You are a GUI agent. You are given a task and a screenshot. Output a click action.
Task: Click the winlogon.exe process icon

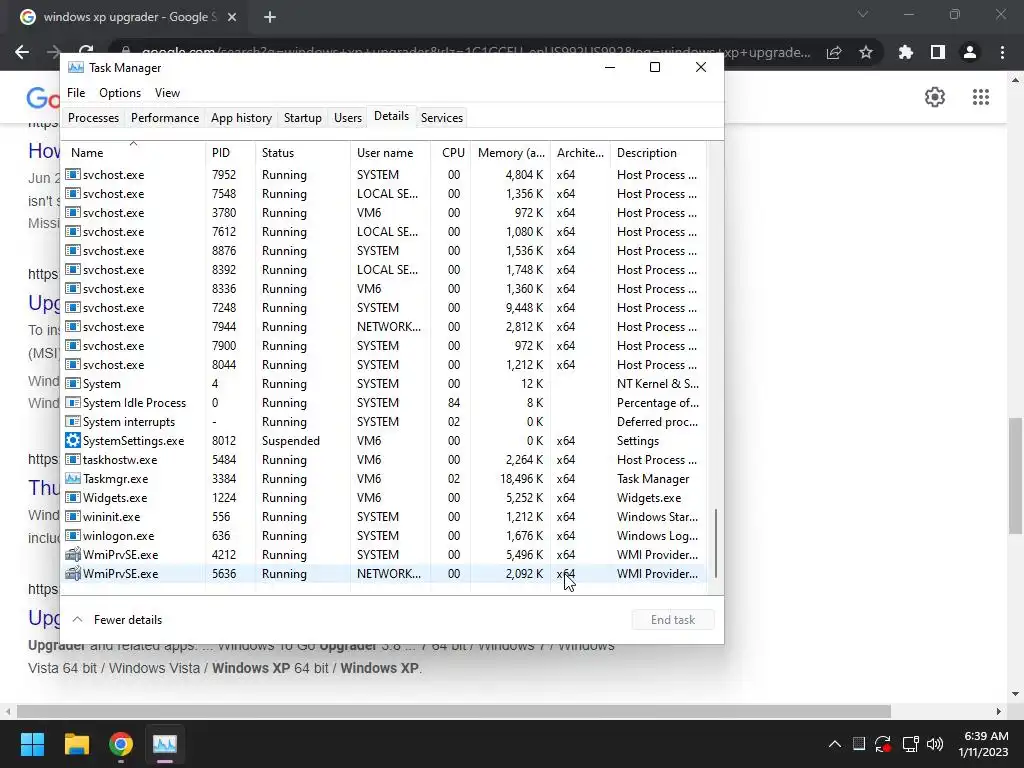(x=73, y=536)
